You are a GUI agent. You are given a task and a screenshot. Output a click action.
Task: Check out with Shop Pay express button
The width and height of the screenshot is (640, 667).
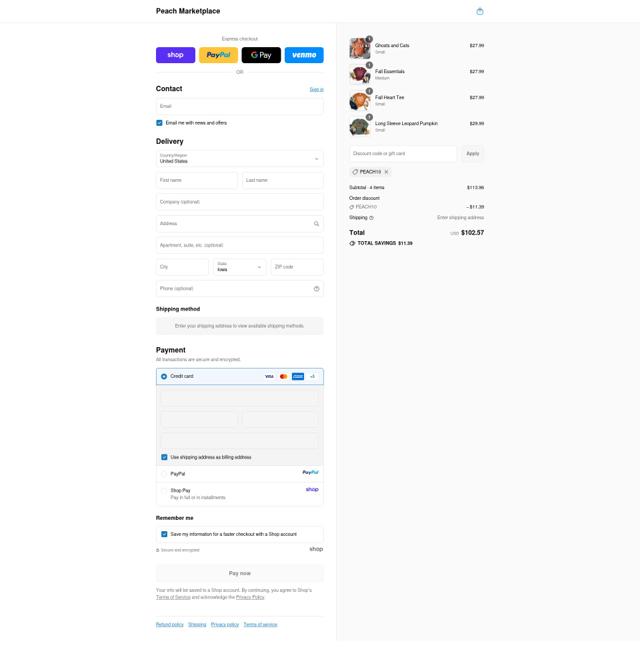175,55
